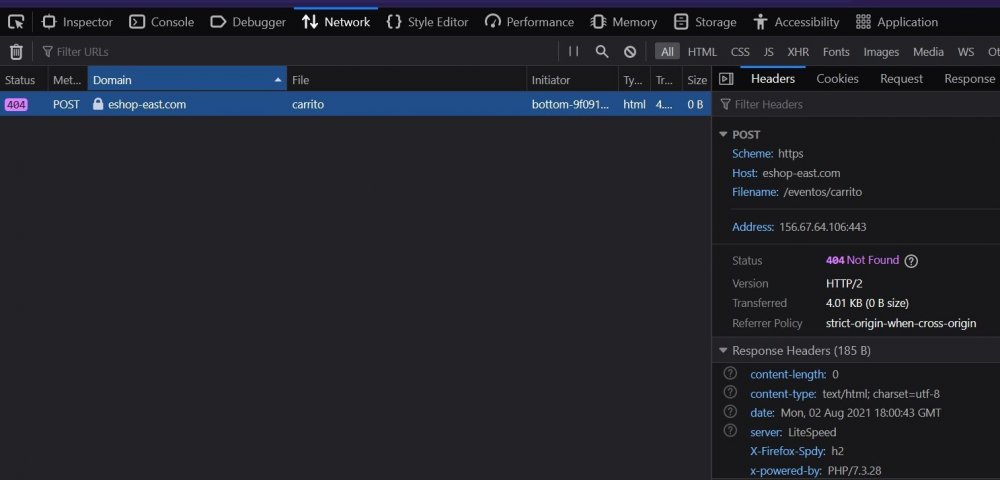Open help icon for server header
Image resolution: width=1000 pixels, height=480 pixels.
(730, 431)
